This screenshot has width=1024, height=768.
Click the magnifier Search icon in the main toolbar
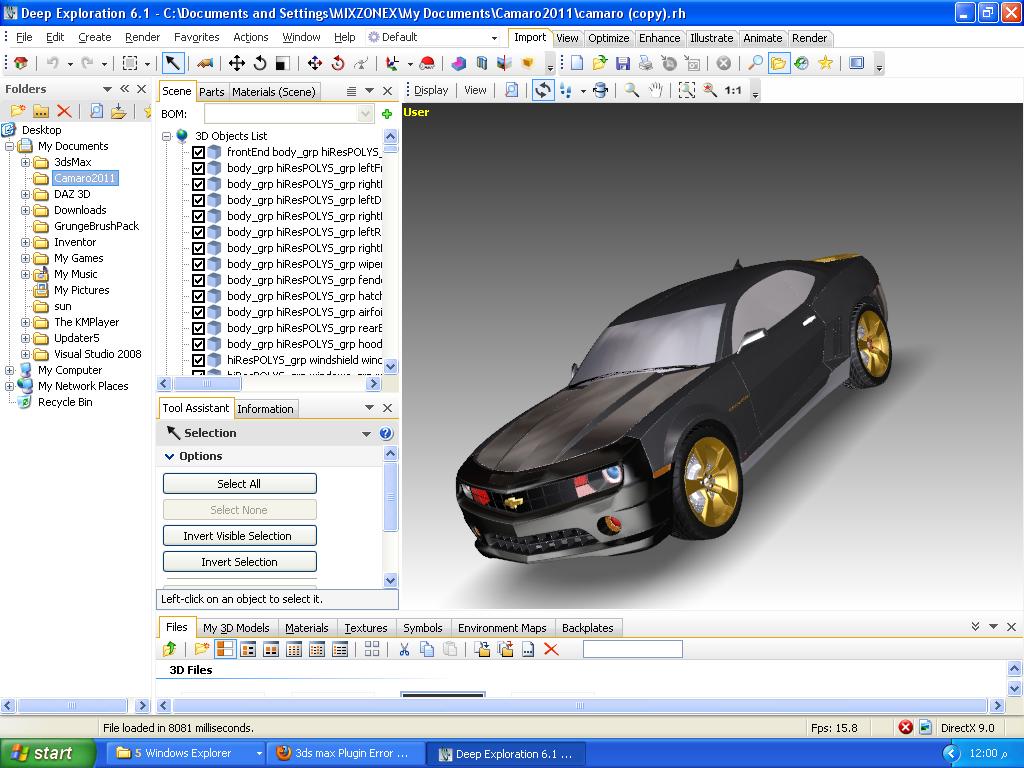[756, 63]
